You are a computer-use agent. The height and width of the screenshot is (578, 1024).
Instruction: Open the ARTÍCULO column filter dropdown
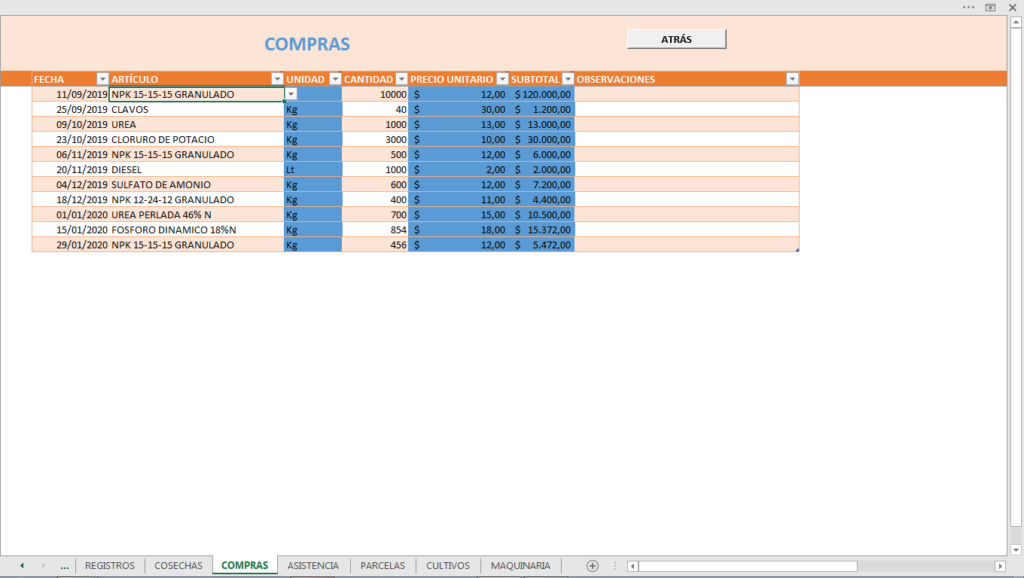(277, 79)
